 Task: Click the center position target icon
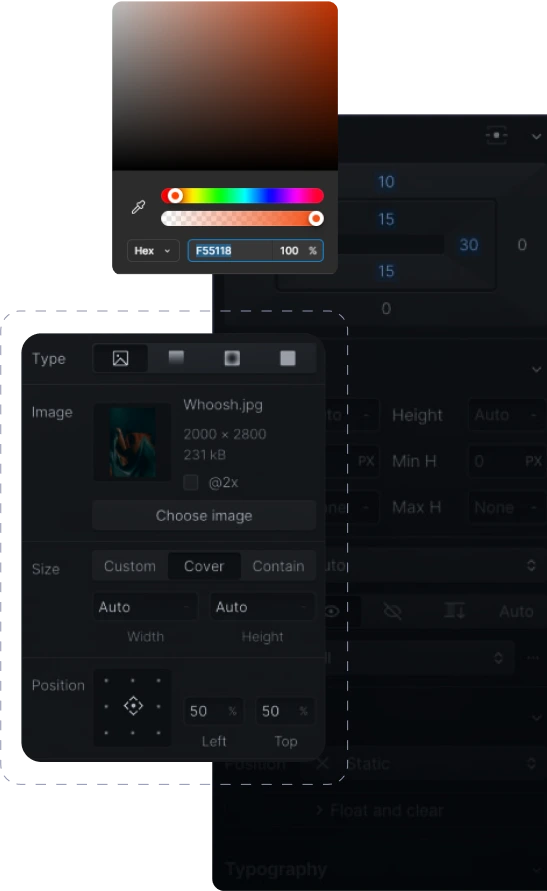133,706
